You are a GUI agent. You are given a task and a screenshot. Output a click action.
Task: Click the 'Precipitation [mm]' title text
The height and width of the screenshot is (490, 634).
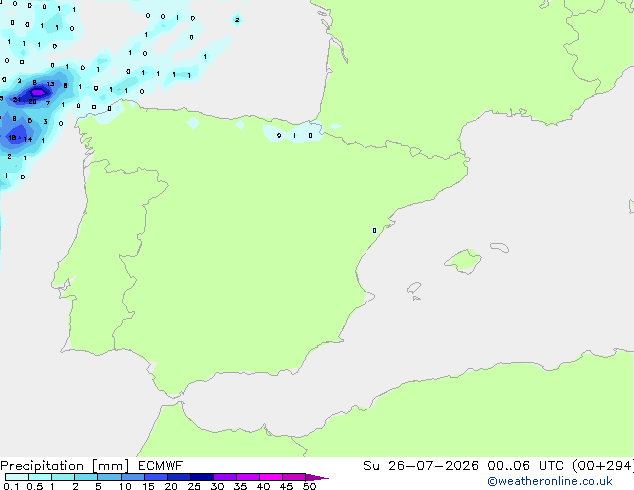click(x=64, y=466)
